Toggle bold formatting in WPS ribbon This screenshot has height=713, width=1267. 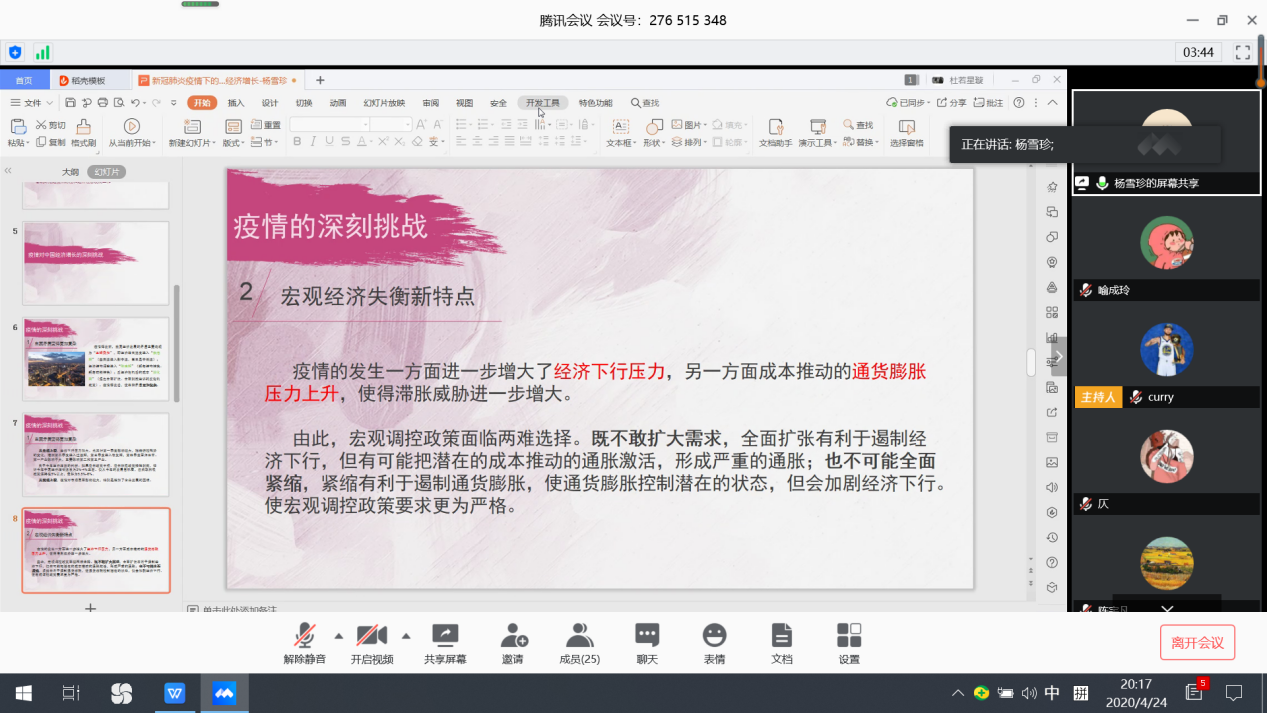pos(297,142)
